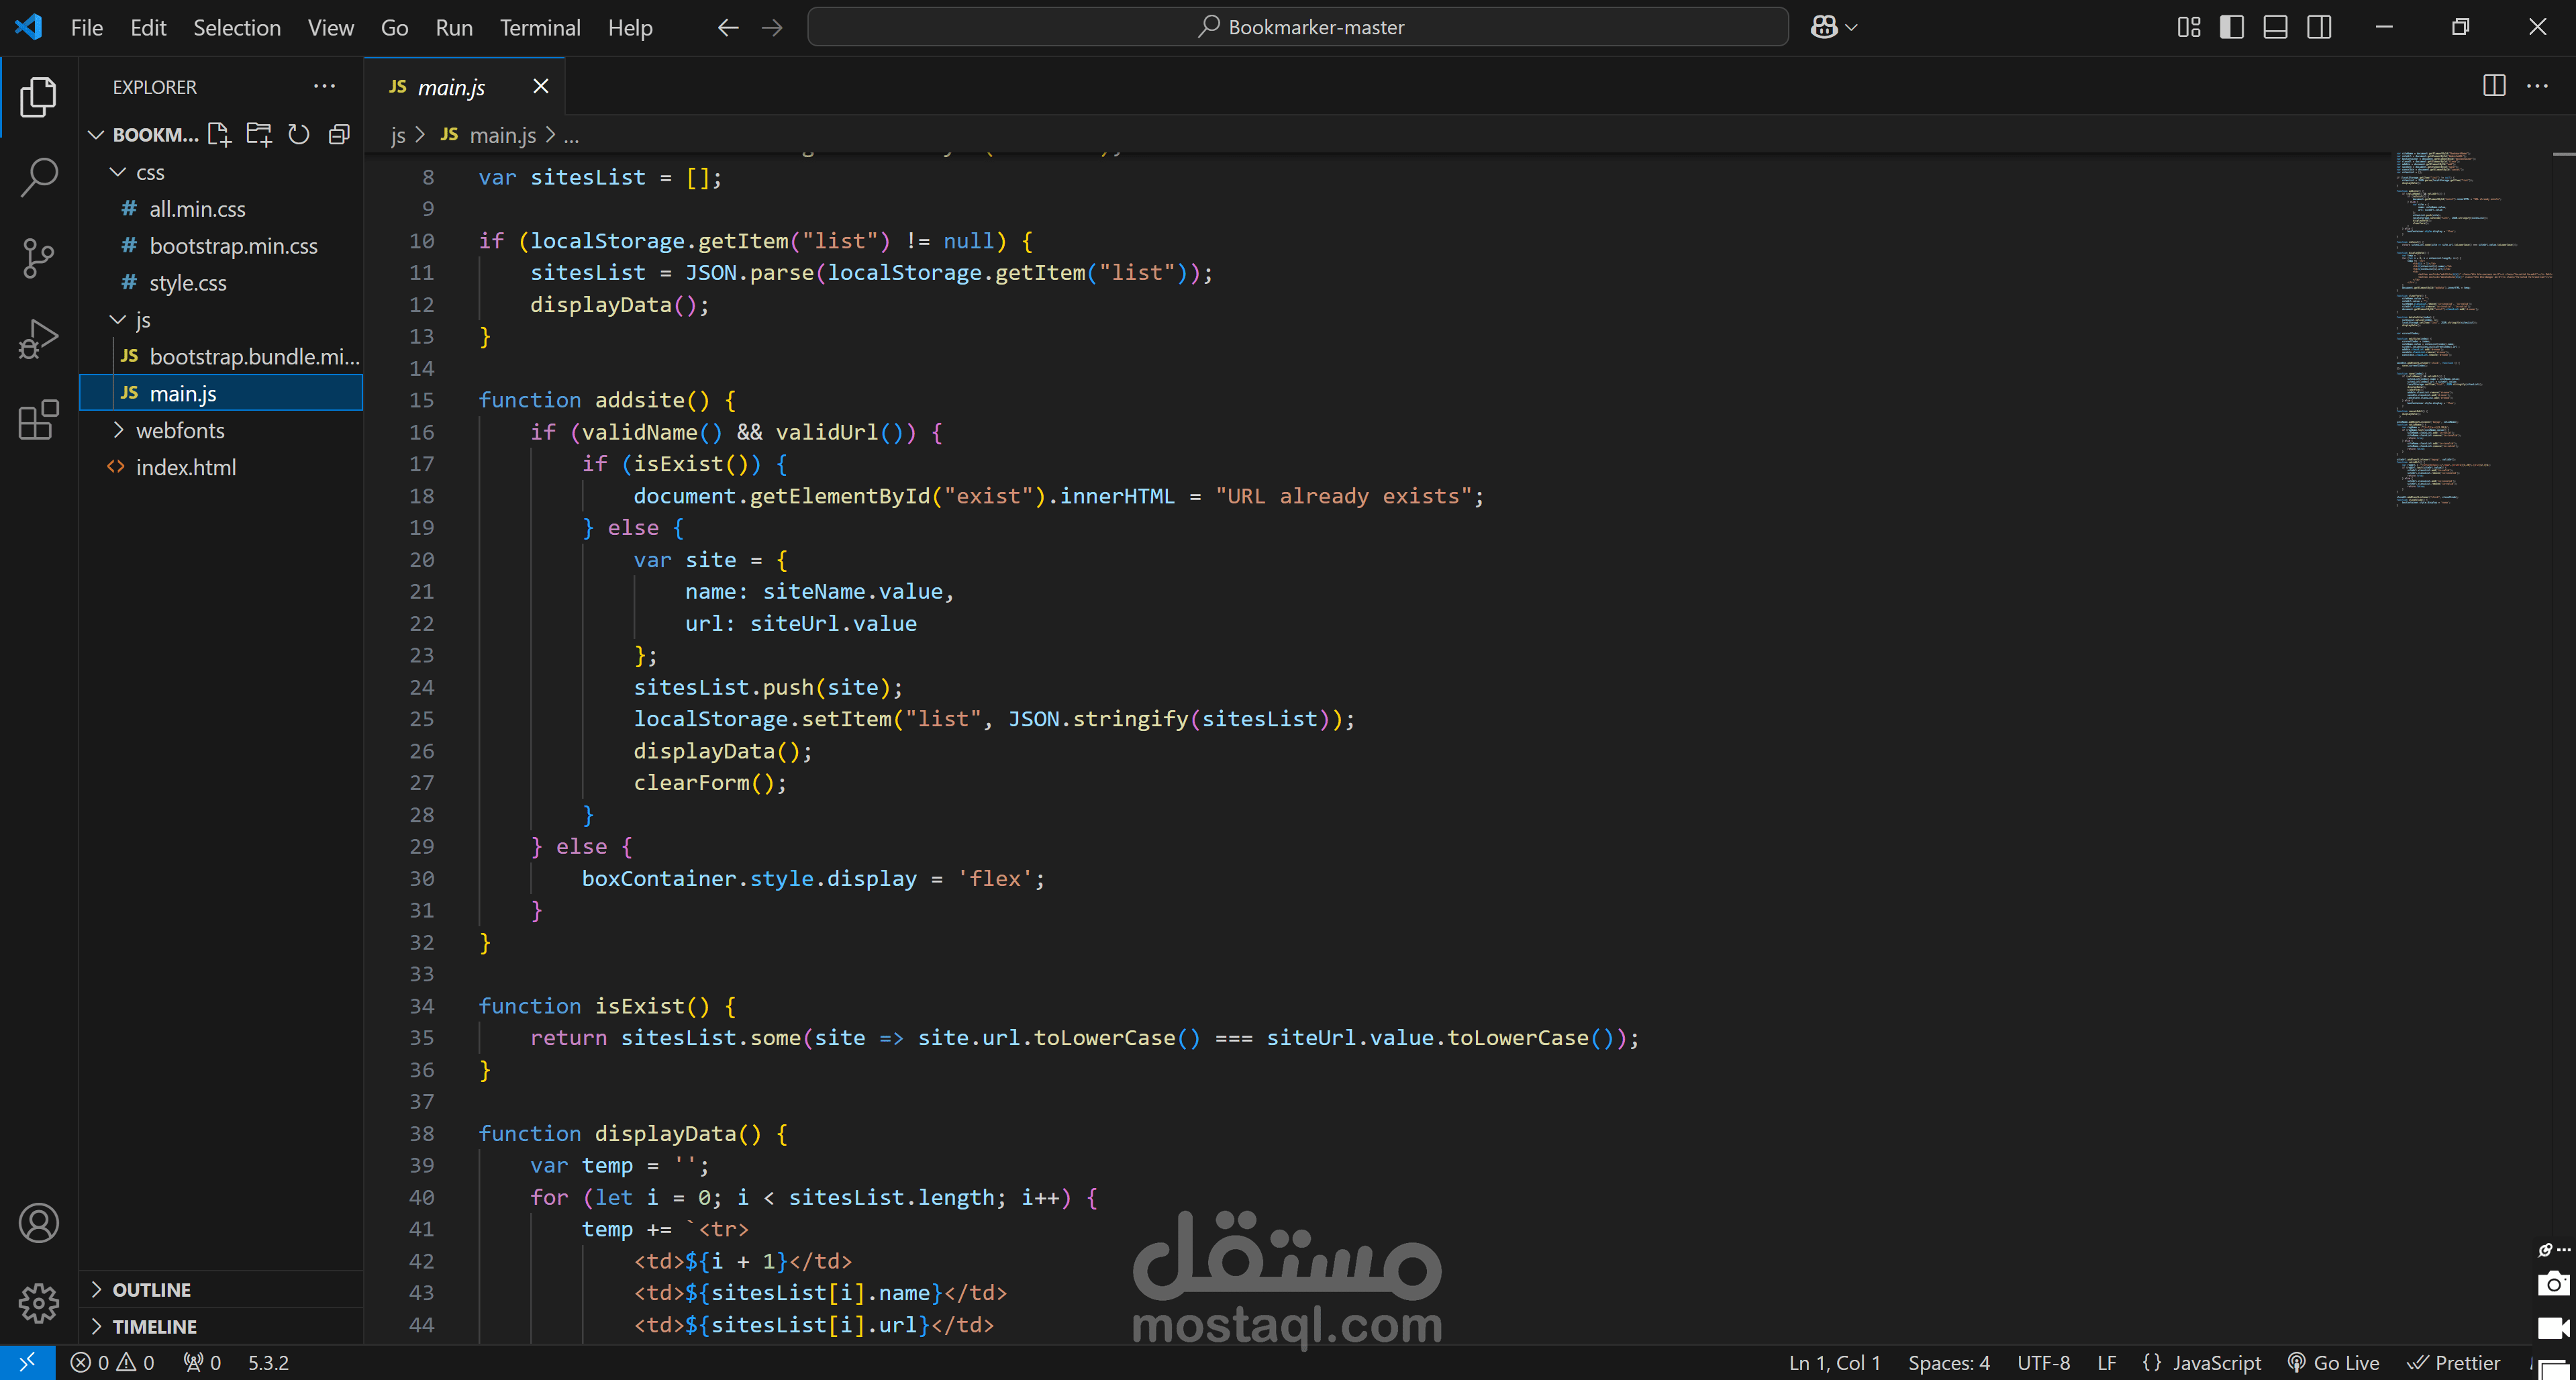The image size is (2576, 1380).
Task: Click the Refresh Explorer icon
Action: click(299, 134)
